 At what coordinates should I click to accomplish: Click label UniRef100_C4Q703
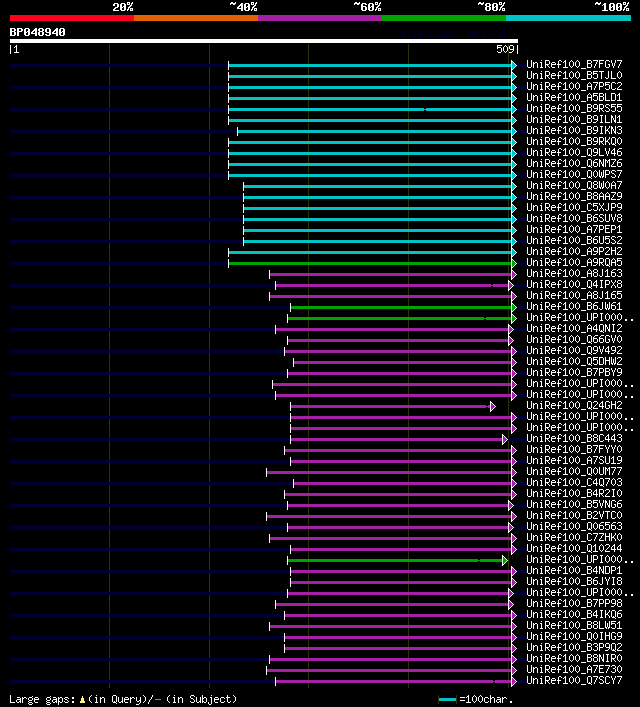[574, 482]
